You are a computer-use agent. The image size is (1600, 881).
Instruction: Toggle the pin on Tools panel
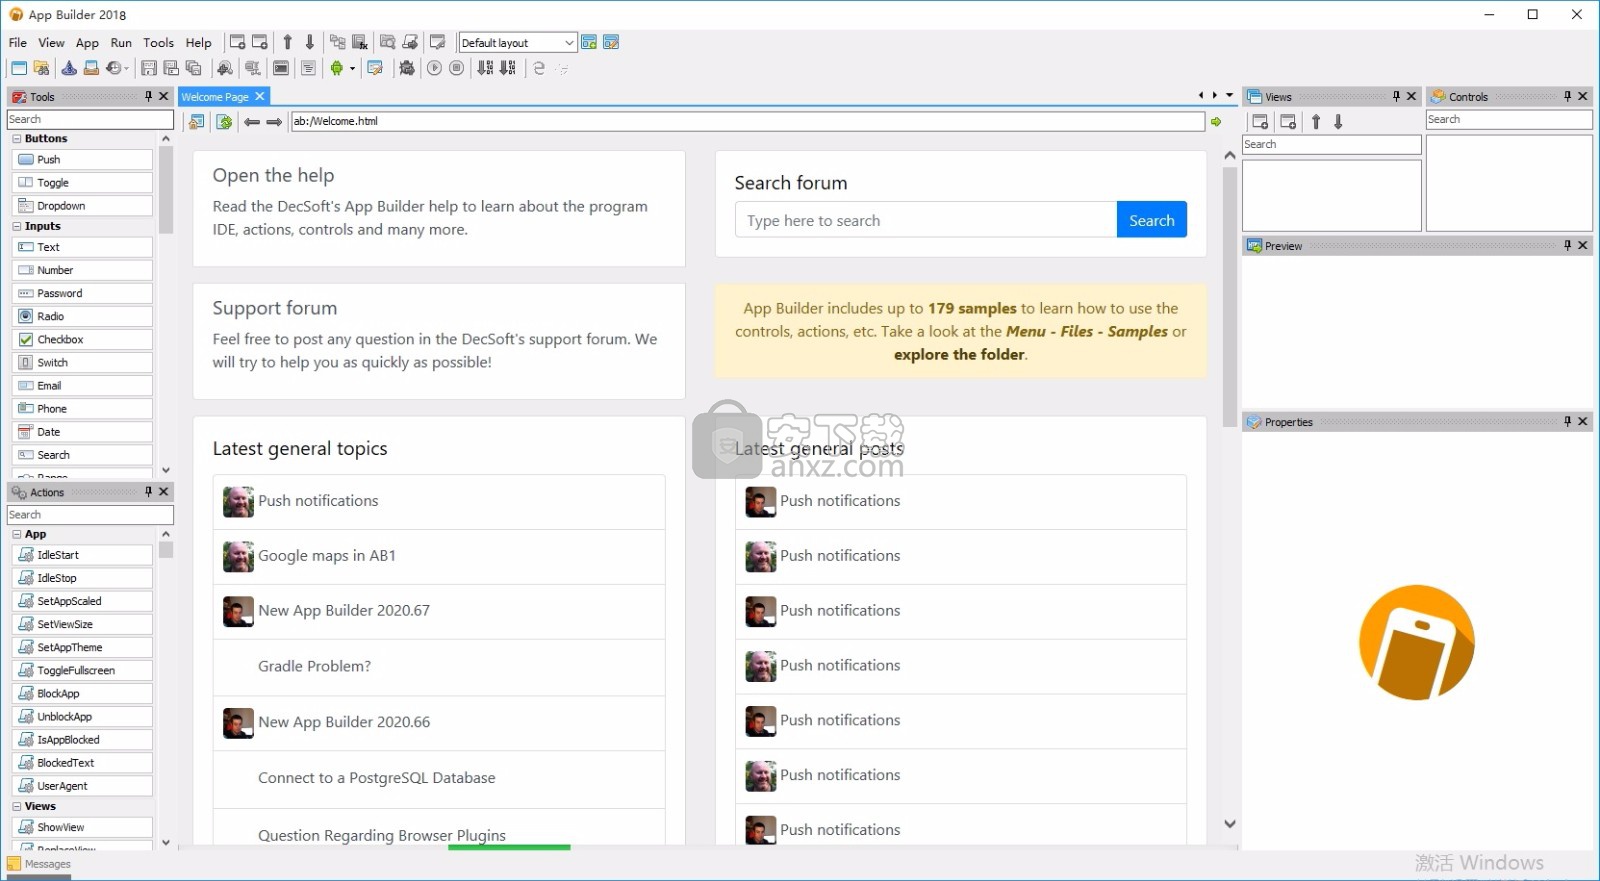point(148,96)
